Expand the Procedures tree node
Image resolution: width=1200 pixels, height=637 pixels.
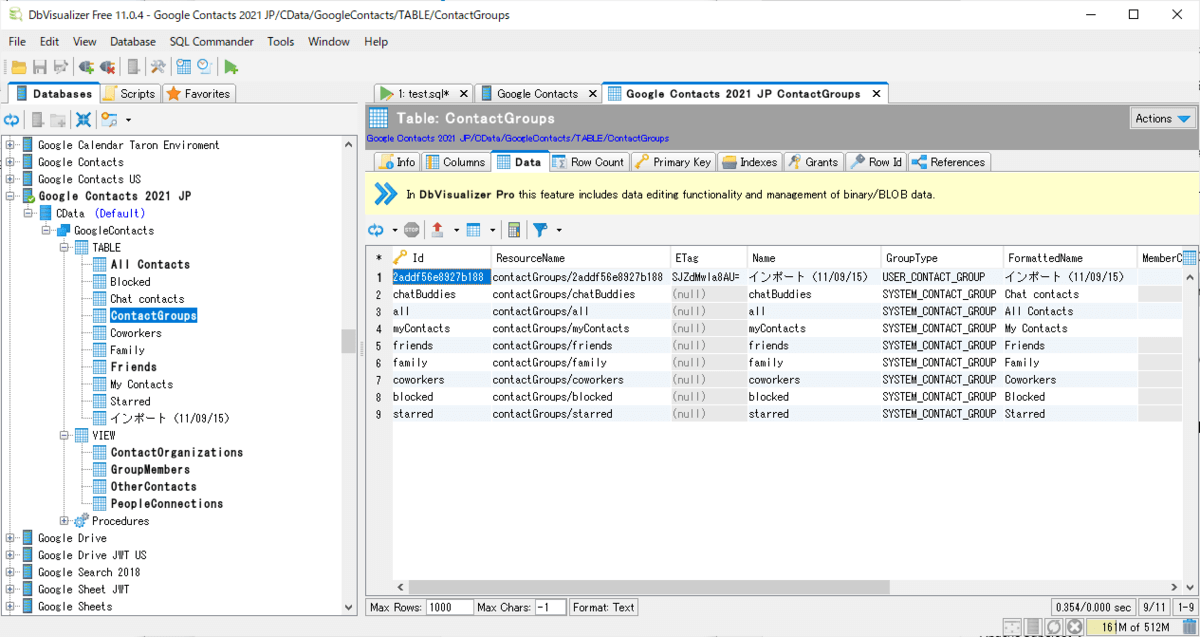pyautogui.click(x=65, y=521)
